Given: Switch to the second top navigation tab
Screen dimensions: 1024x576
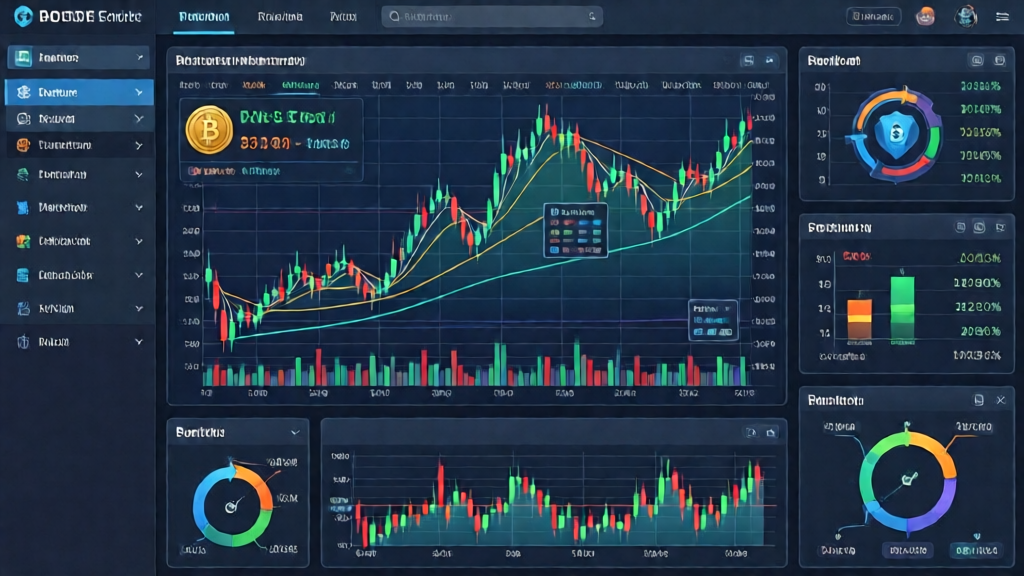Looking at the screenshot, I should pos(280,17).
